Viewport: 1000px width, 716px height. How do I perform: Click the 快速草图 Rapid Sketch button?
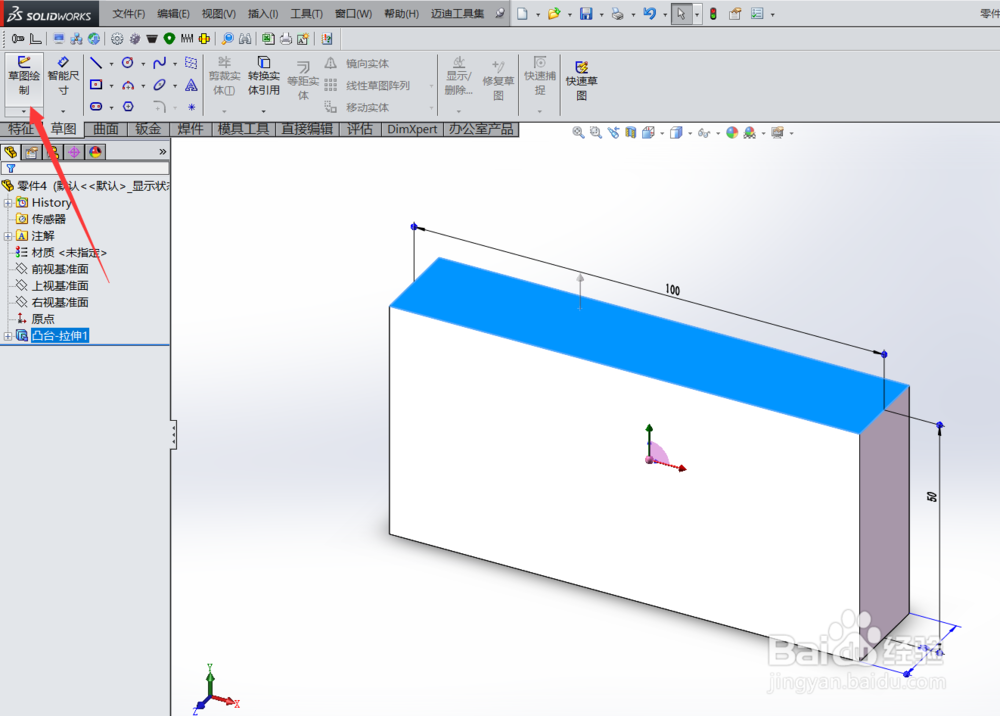[581, 81]
